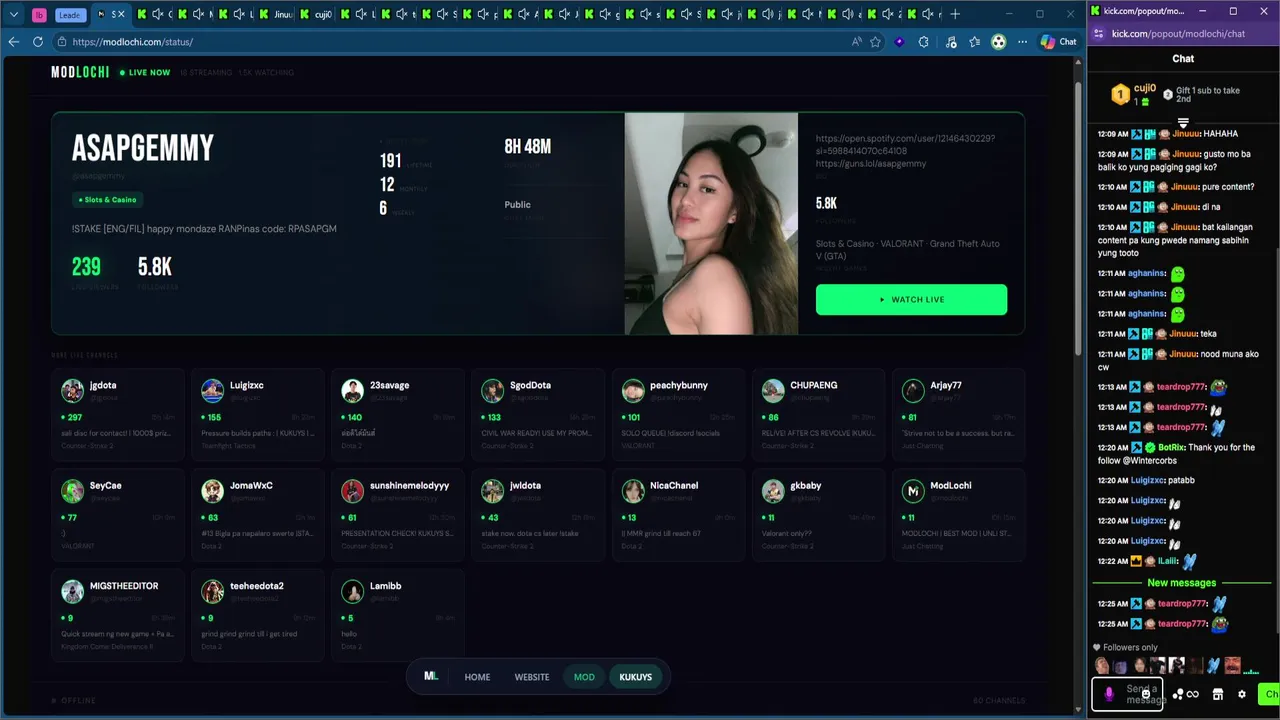Click the ML logo in bottom nav
The width and height of the screenshot is (1280, 720).
[431, 676]
